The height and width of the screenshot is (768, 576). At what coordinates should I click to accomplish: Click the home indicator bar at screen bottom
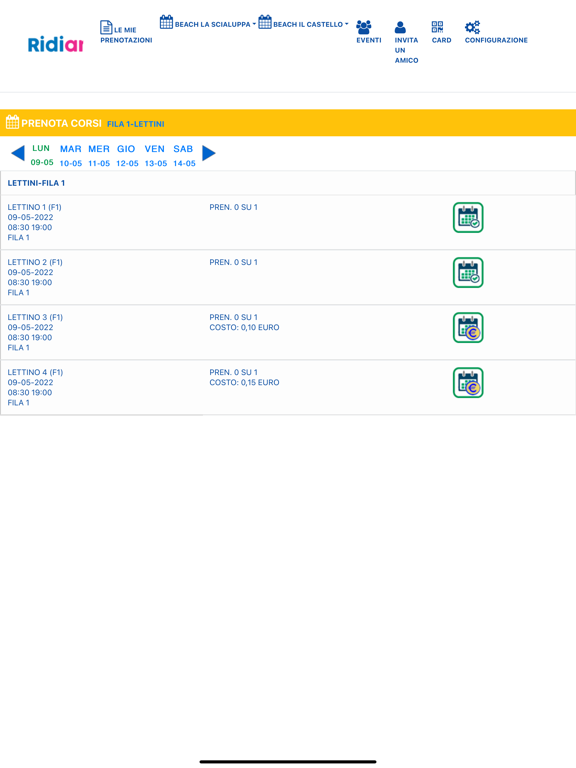(x=288, y=762)
